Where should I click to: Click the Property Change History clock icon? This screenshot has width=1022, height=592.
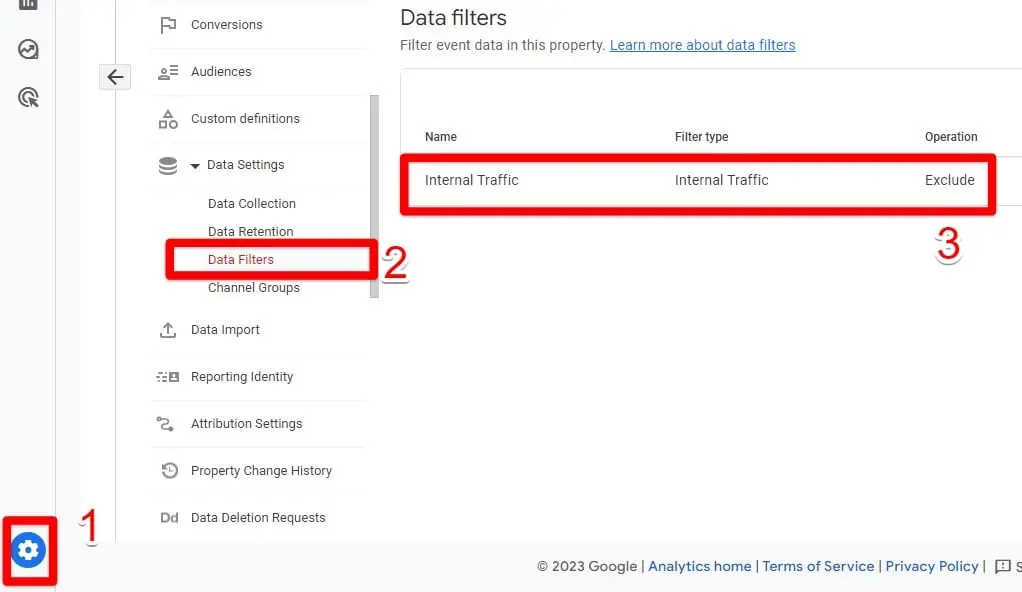click(x=168, y=470)
